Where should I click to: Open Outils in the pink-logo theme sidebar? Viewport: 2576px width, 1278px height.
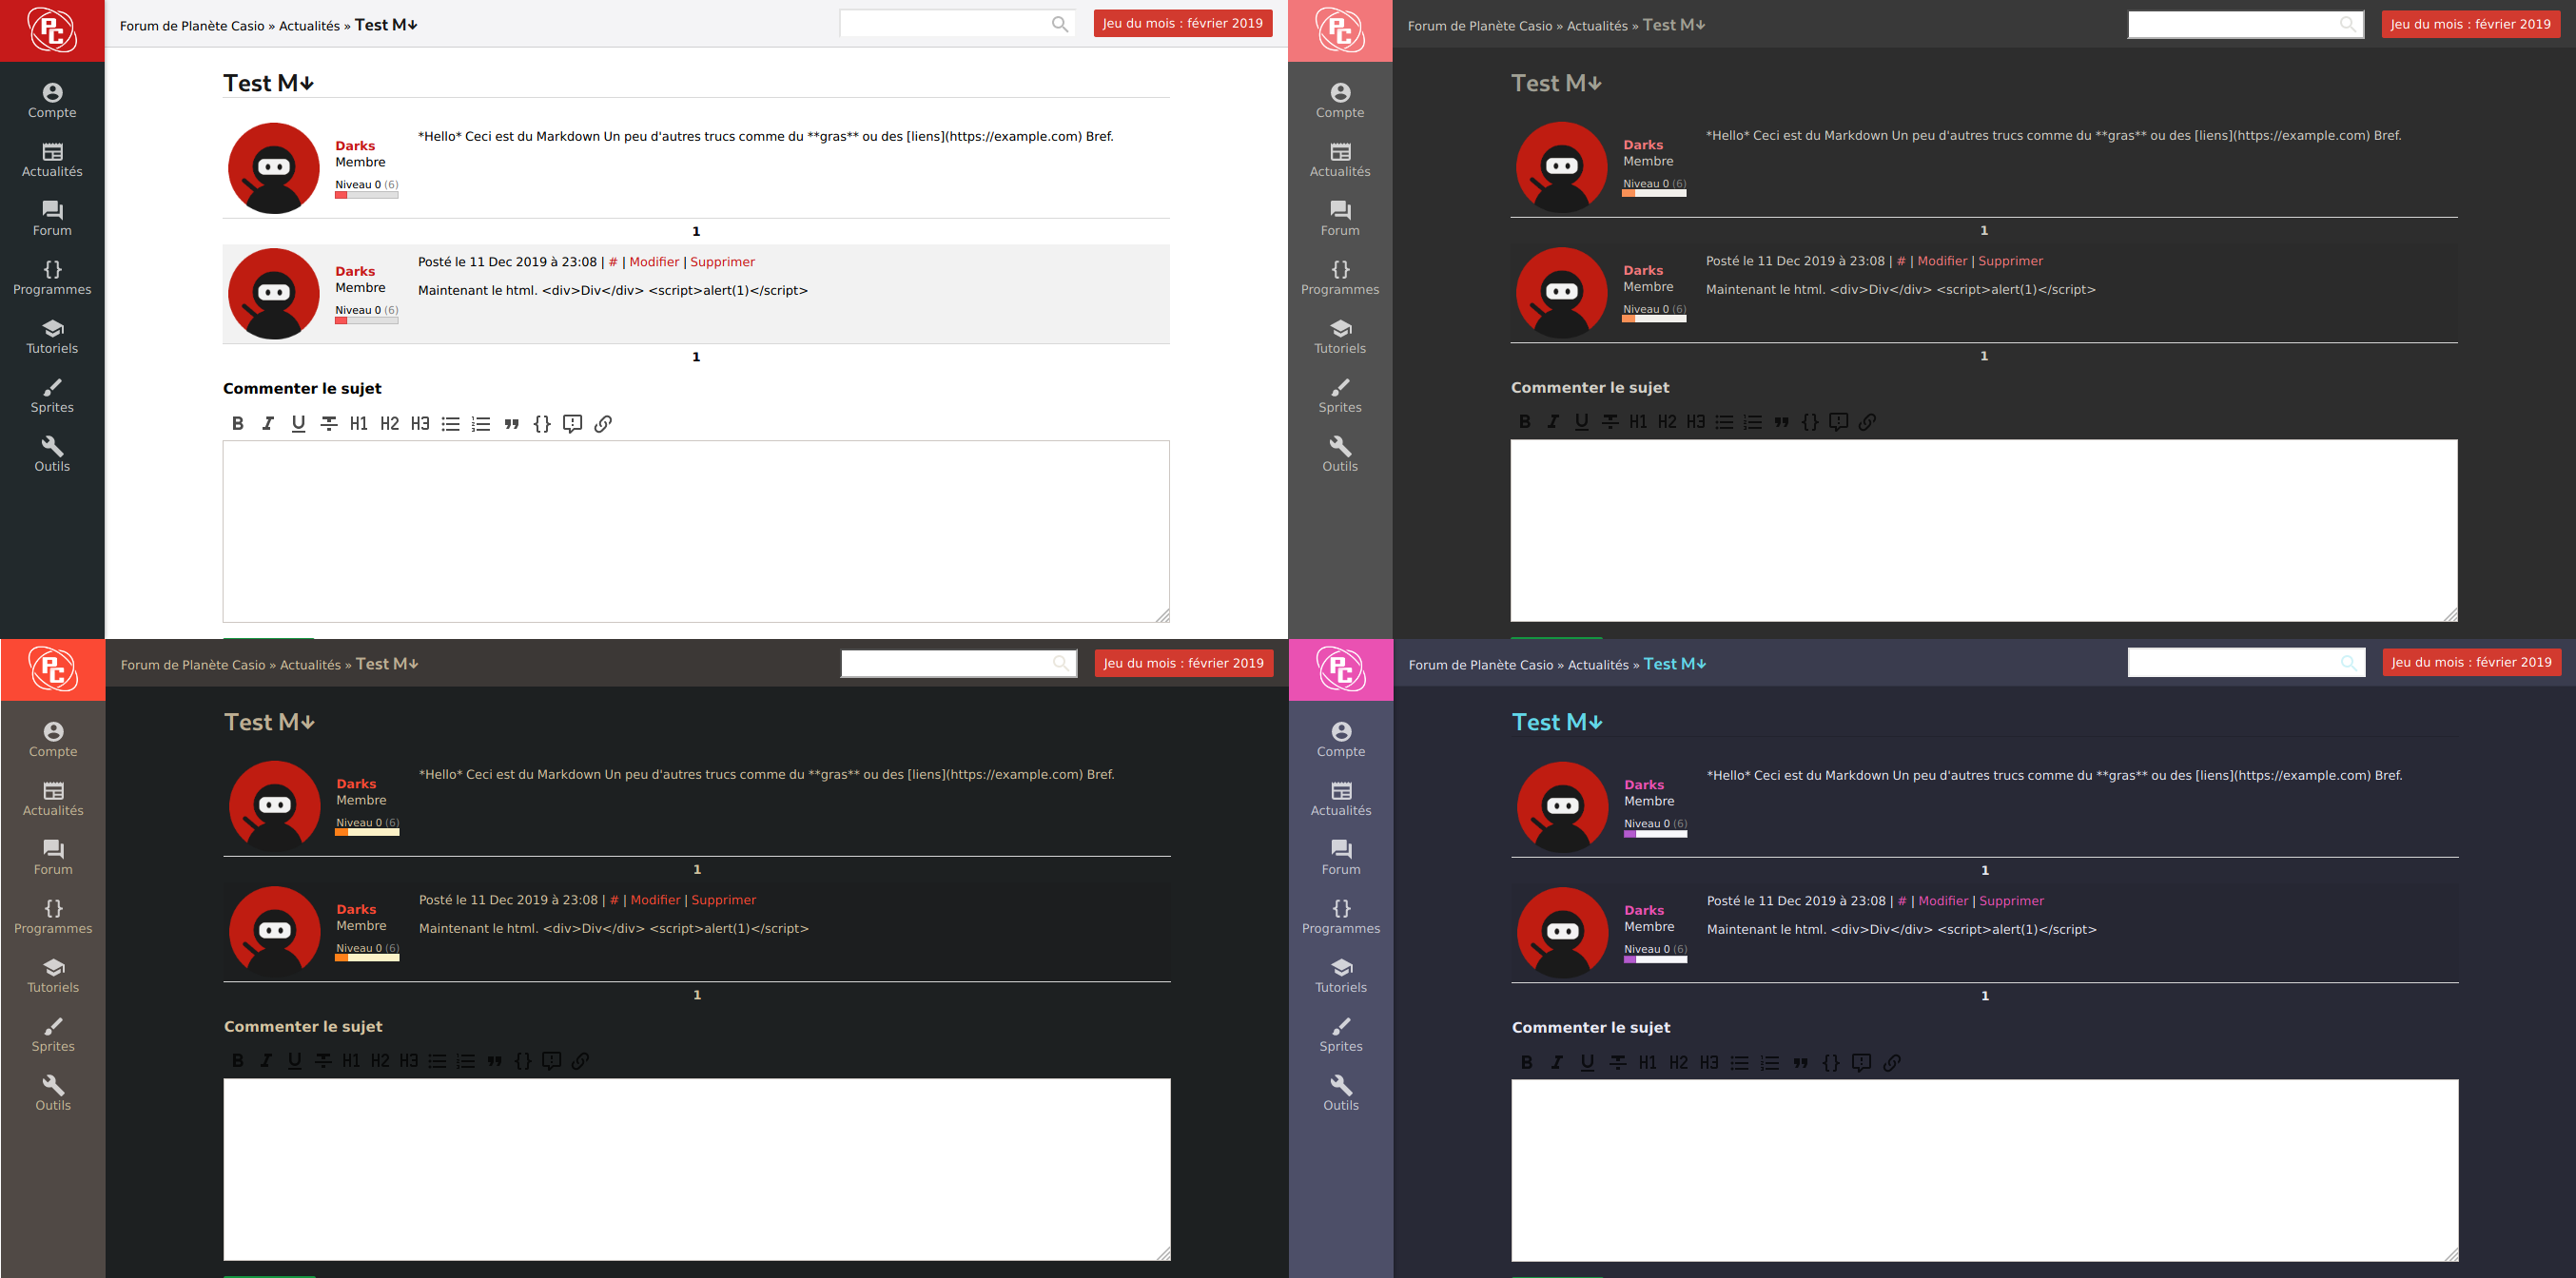tap(1341, 1094)
